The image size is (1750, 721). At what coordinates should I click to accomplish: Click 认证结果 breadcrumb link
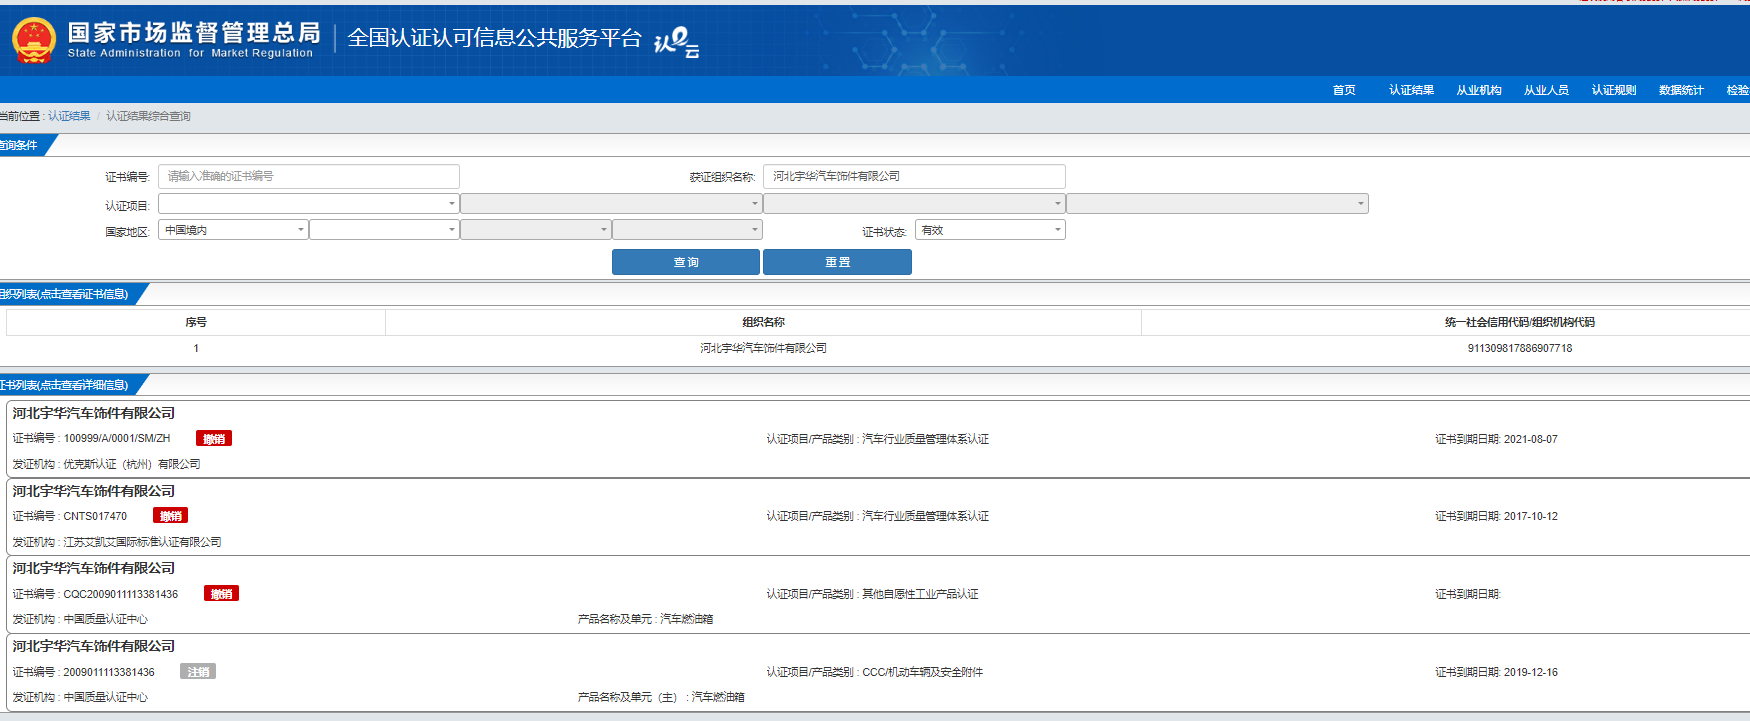[x=69, y=116]
